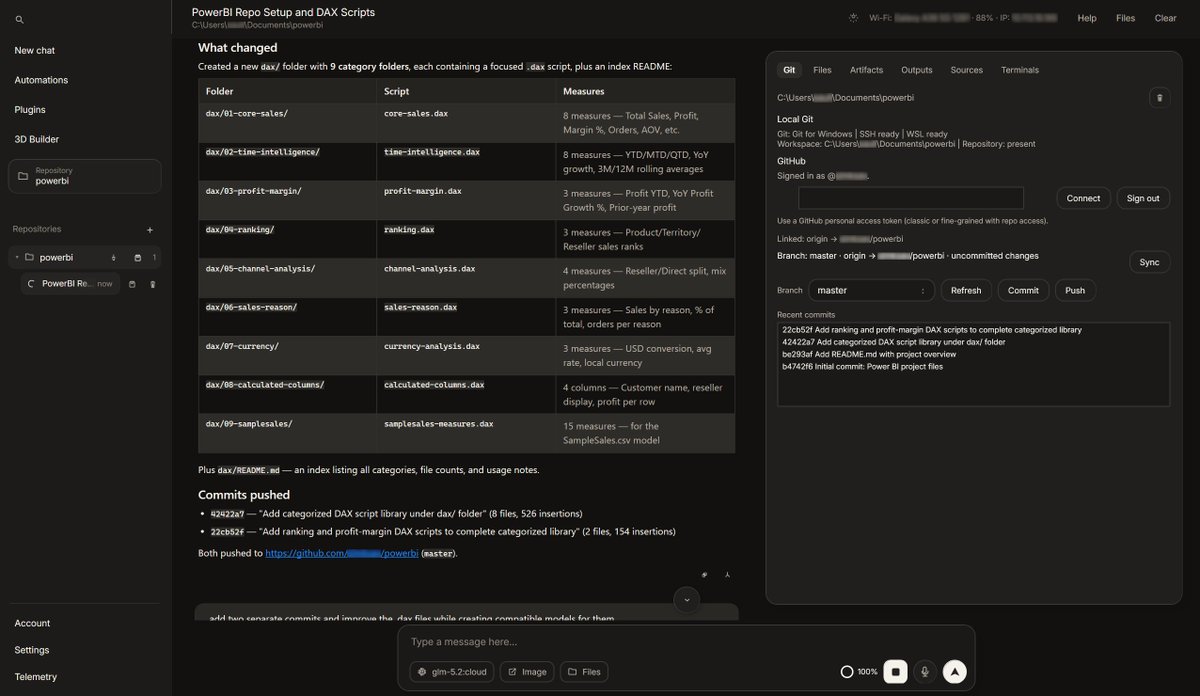Open Account in the sidebar
The width and height of the screenshot is (1200, 696).
point(32,623)
